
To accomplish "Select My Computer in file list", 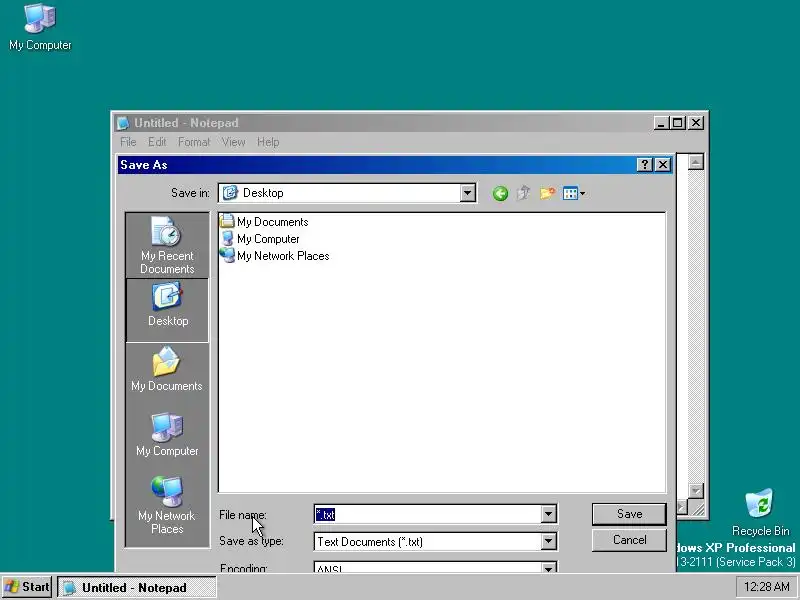I will pyautogui.click(x=260, y=239).
